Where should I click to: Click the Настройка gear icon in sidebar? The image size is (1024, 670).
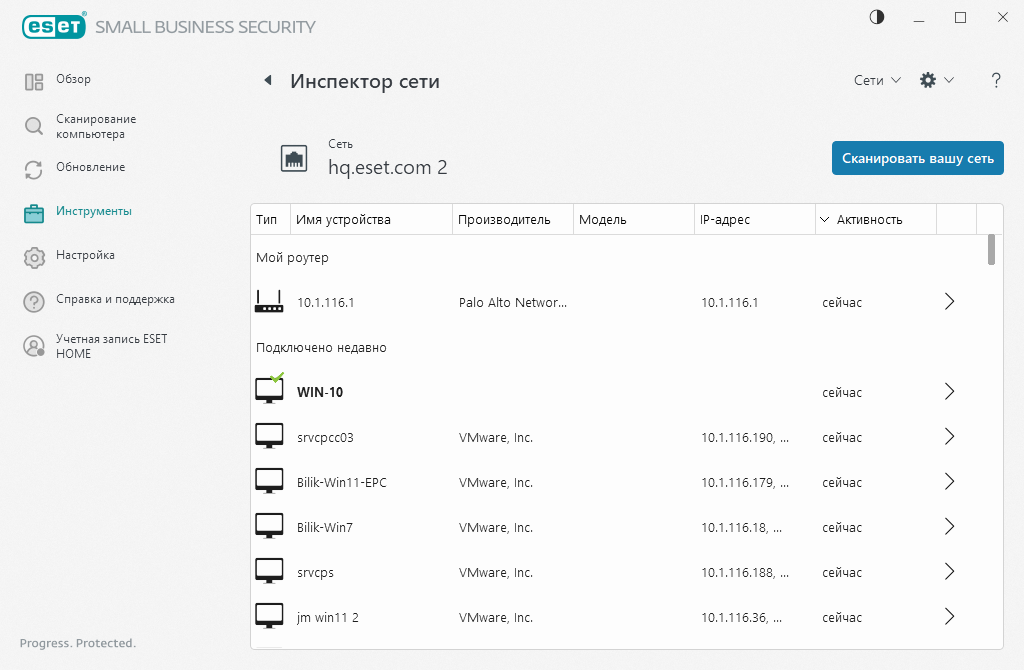36,255
